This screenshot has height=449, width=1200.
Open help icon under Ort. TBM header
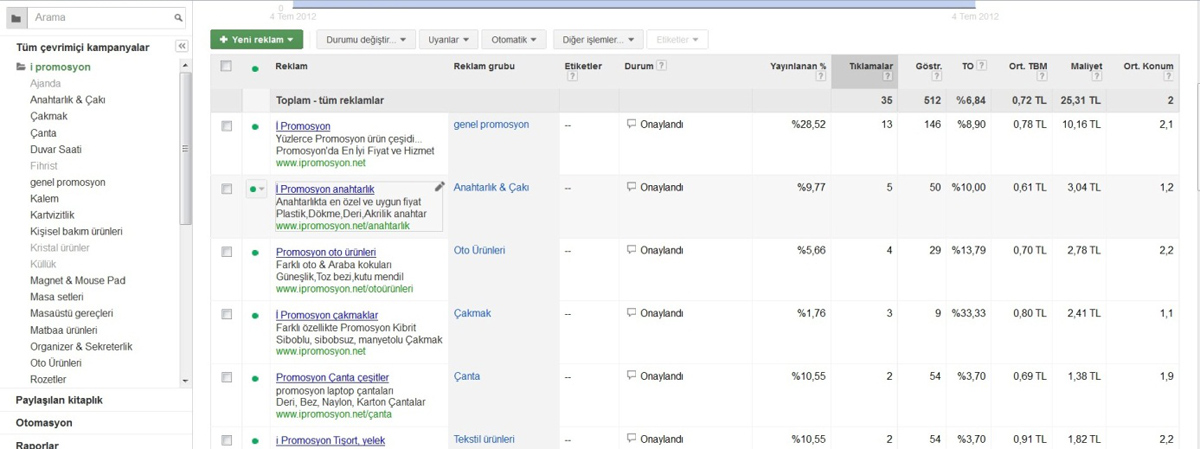1042,76
